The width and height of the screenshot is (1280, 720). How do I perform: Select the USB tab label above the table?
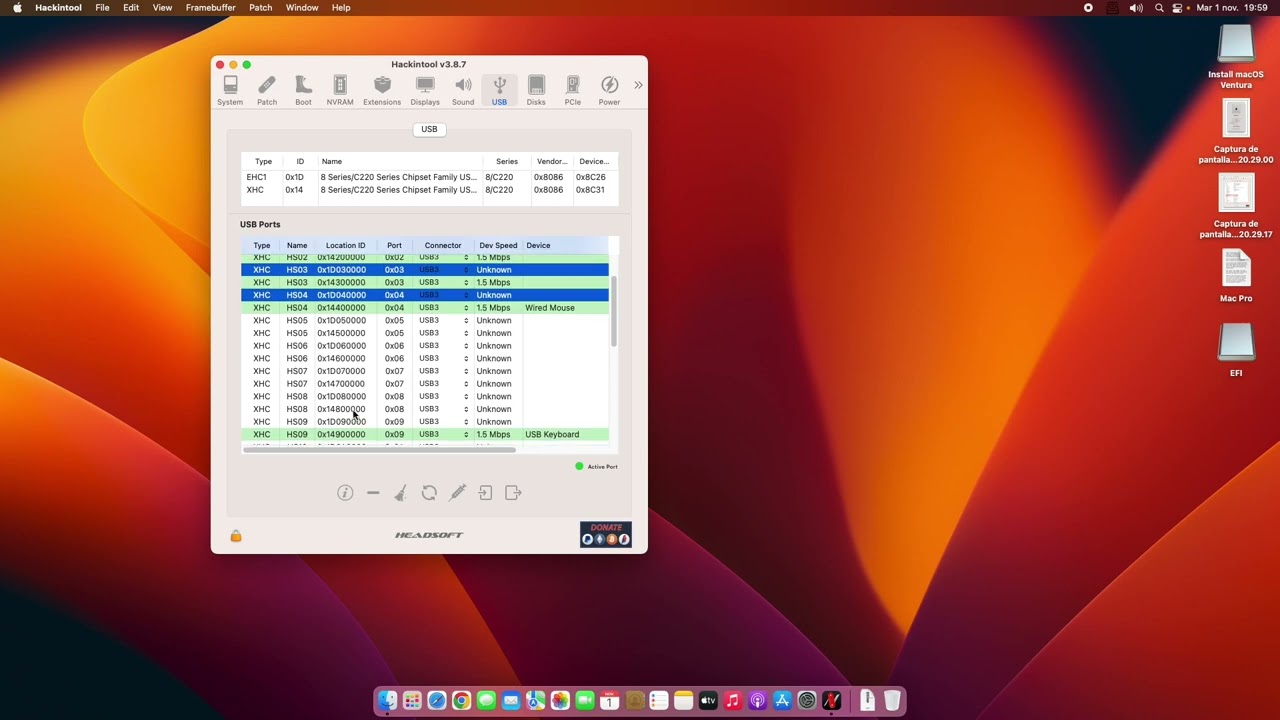pyautogui.click(x=429, y=129)
